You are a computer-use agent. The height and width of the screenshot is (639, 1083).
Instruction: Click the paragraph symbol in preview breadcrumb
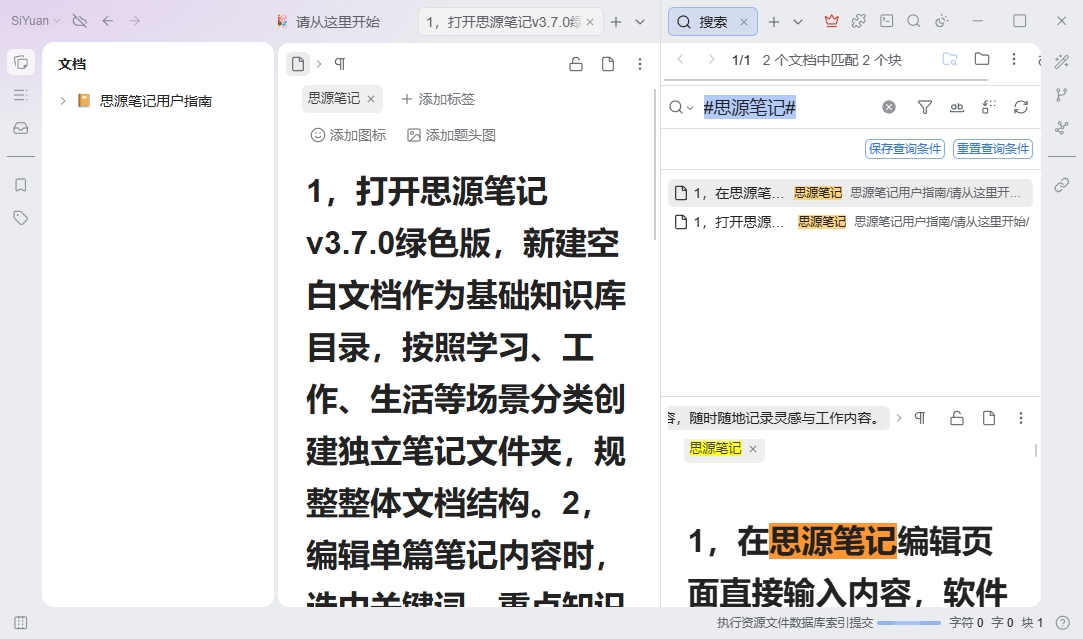click(x=920, y=418)
